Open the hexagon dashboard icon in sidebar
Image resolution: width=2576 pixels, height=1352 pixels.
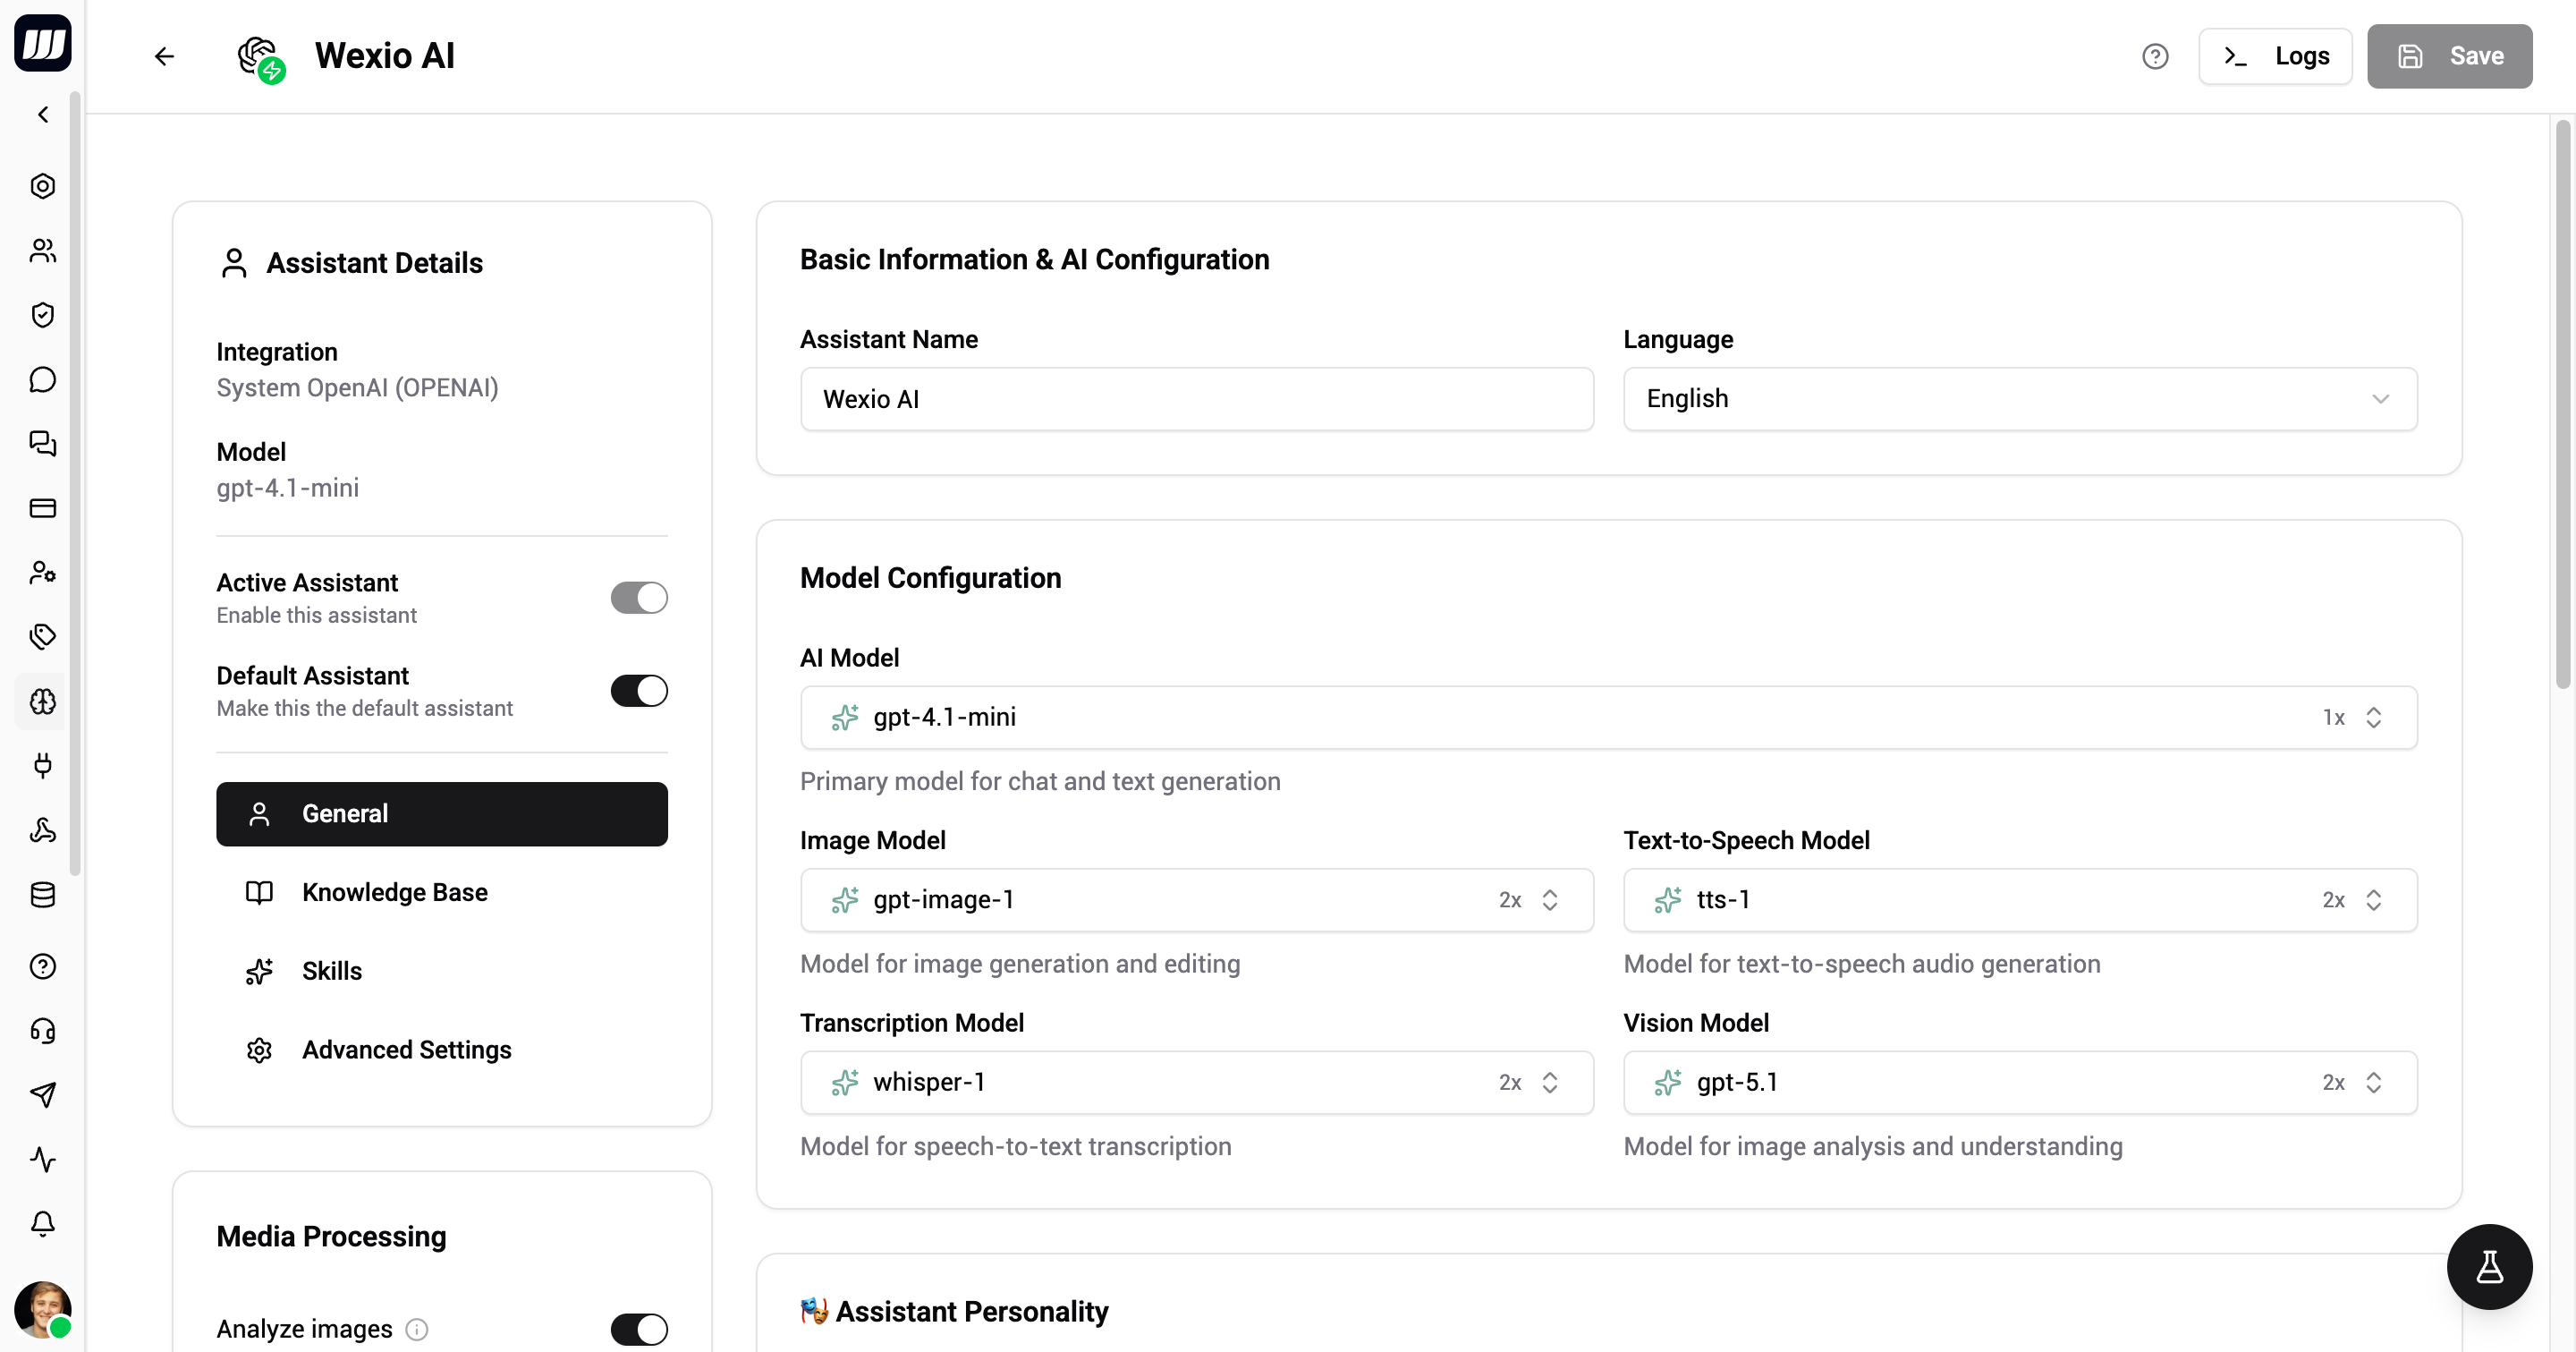tap(43, 186)
